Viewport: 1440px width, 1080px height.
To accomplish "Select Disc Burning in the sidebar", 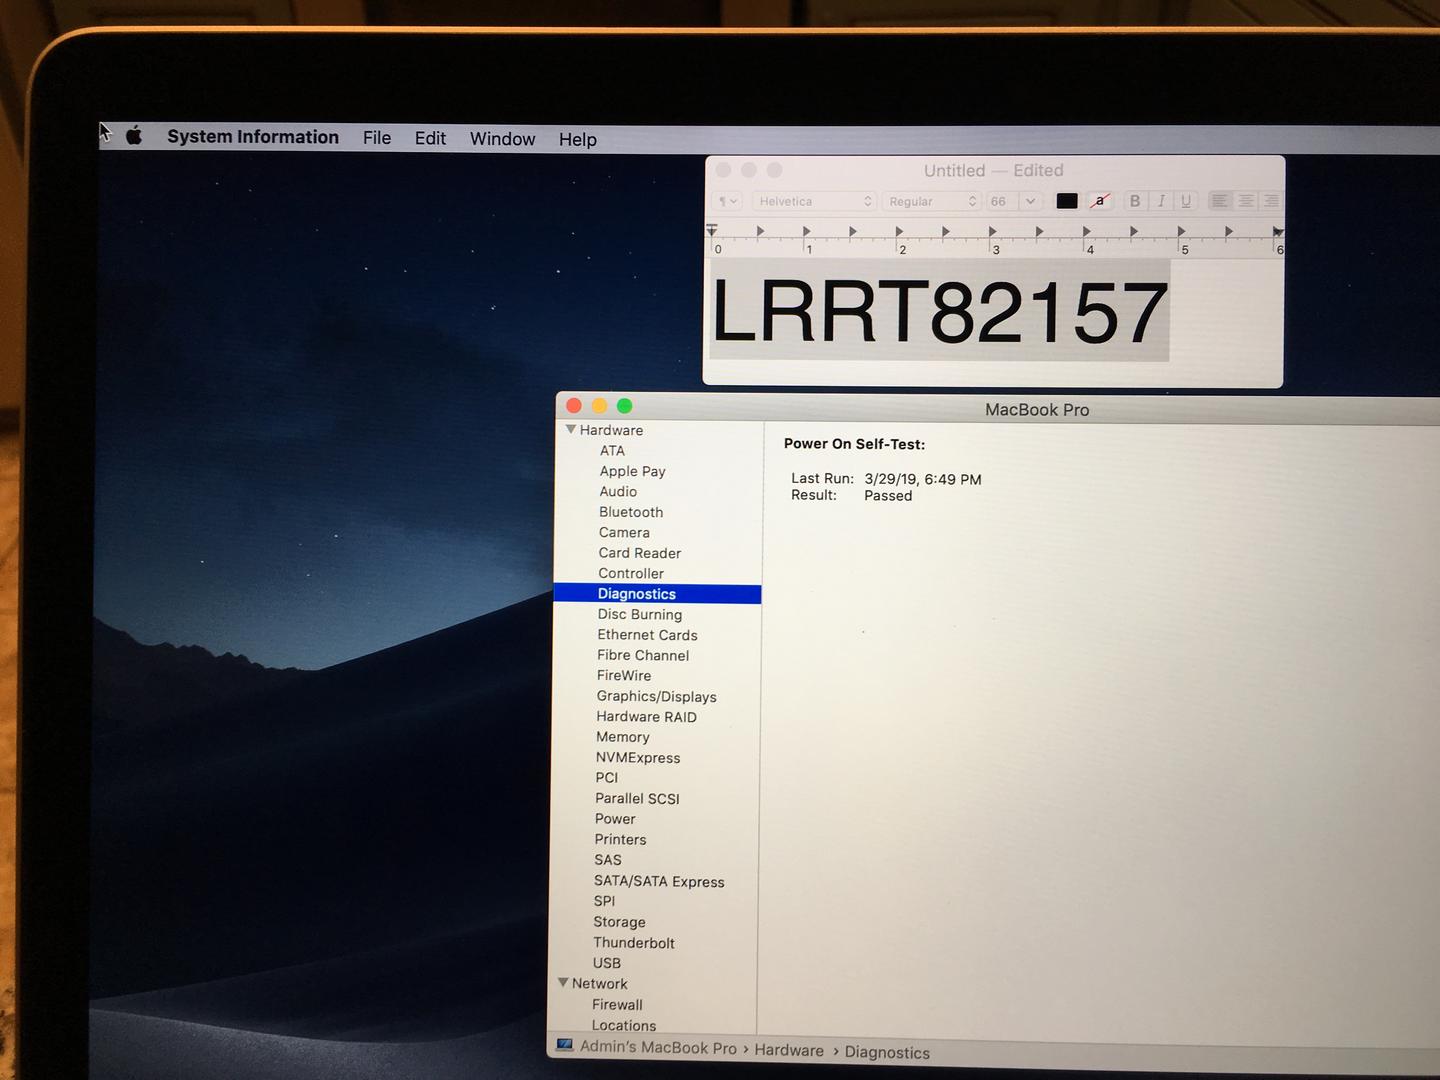I will tap(640, 615).
